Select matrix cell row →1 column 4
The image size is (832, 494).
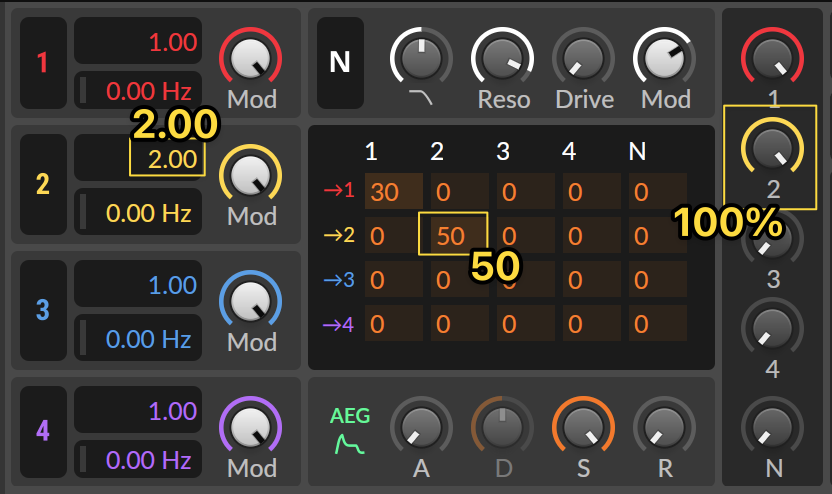click(x=592, y=191)
